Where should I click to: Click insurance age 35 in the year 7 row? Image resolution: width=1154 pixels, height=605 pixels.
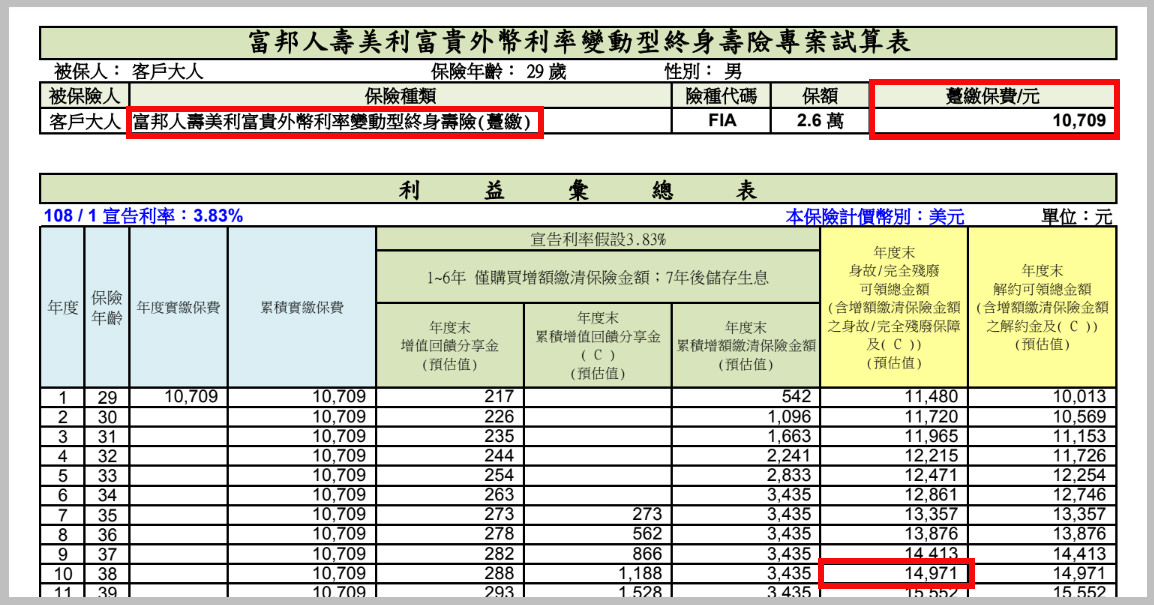[x=107, y=515]
